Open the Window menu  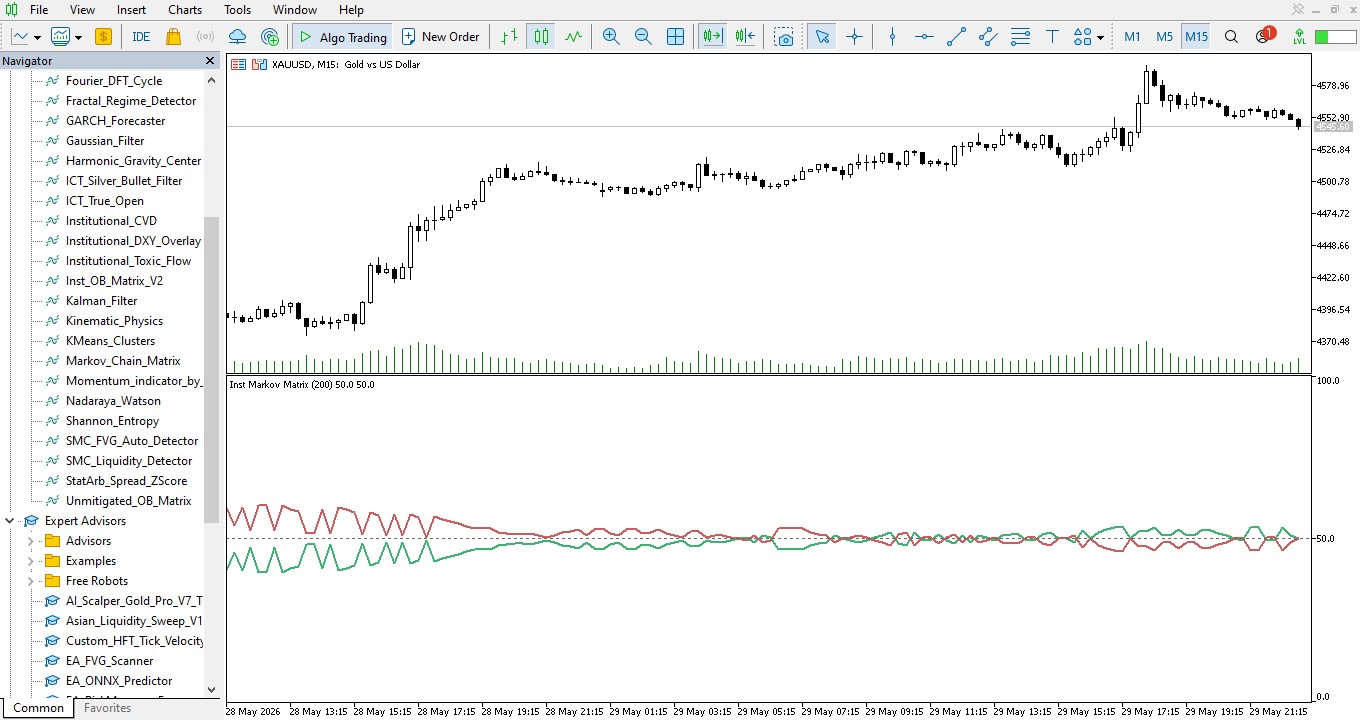295,10
